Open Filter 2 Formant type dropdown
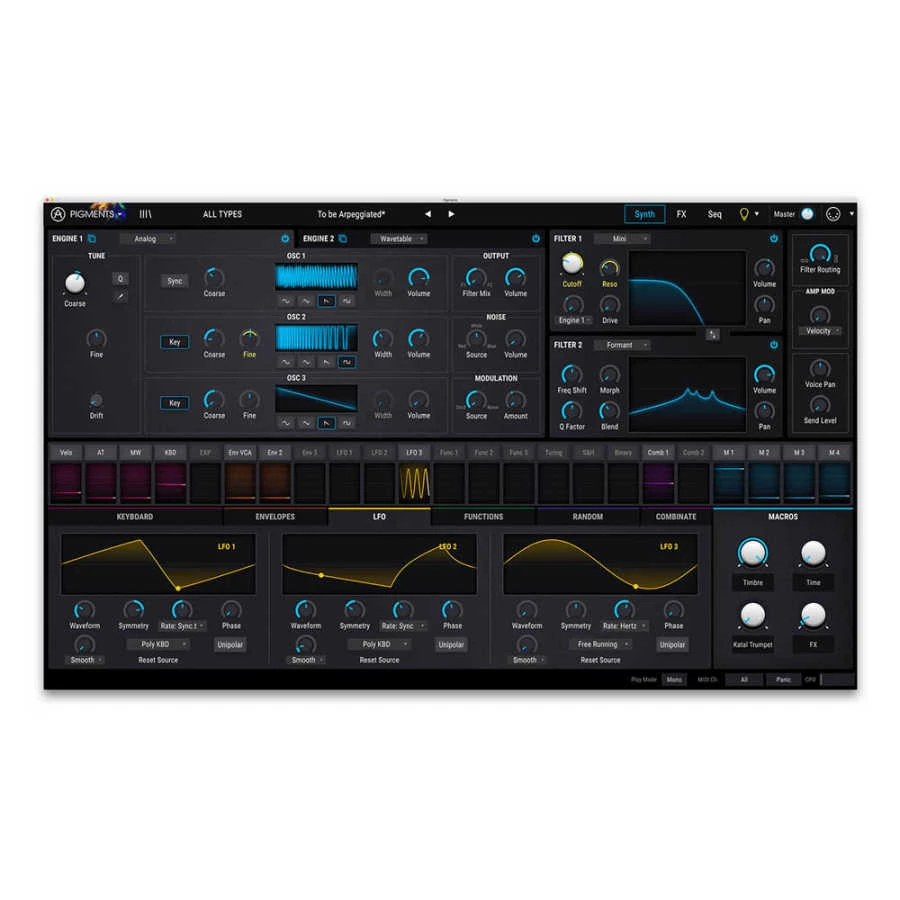900x900 pixels. 621,345
